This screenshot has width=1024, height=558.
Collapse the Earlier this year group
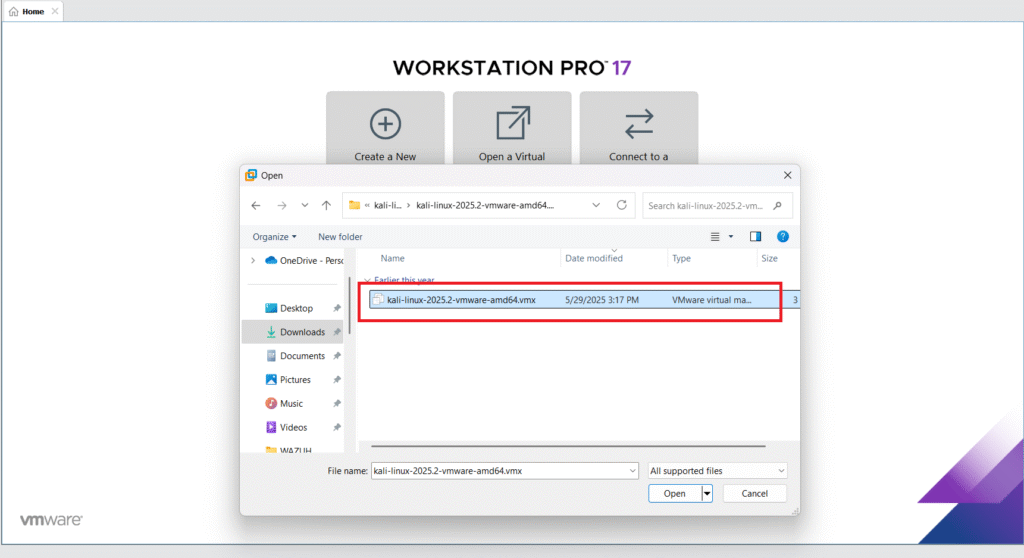tap(367, 280)
